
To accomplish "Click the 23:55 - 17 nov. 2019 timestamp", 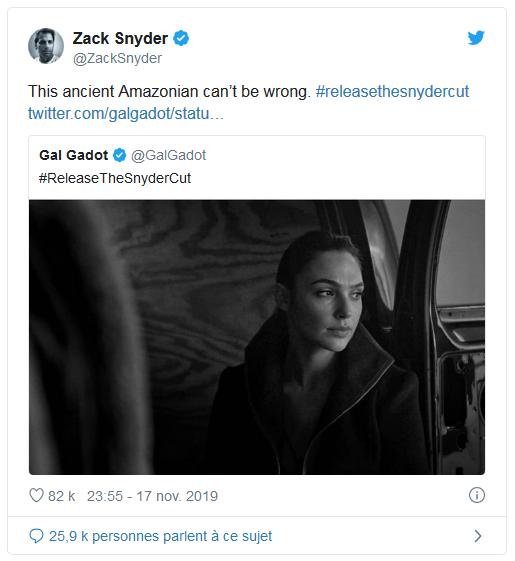I will pyautogui.click(x=152, y=496).
